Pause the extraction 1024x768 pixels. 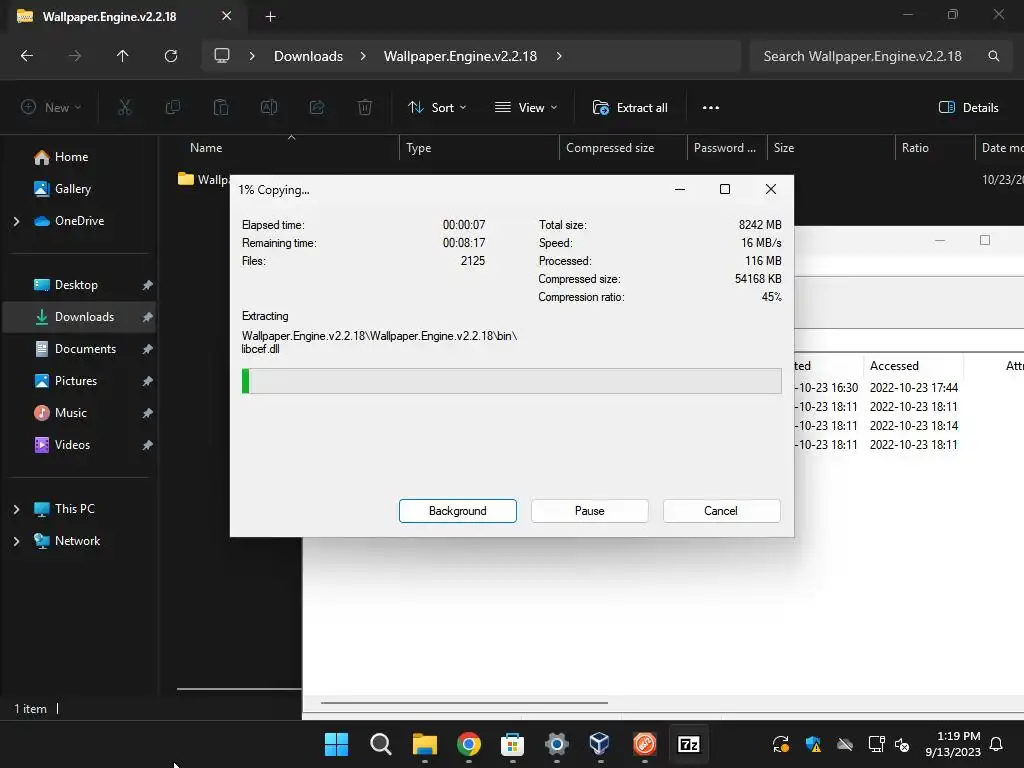pos(589,511)
